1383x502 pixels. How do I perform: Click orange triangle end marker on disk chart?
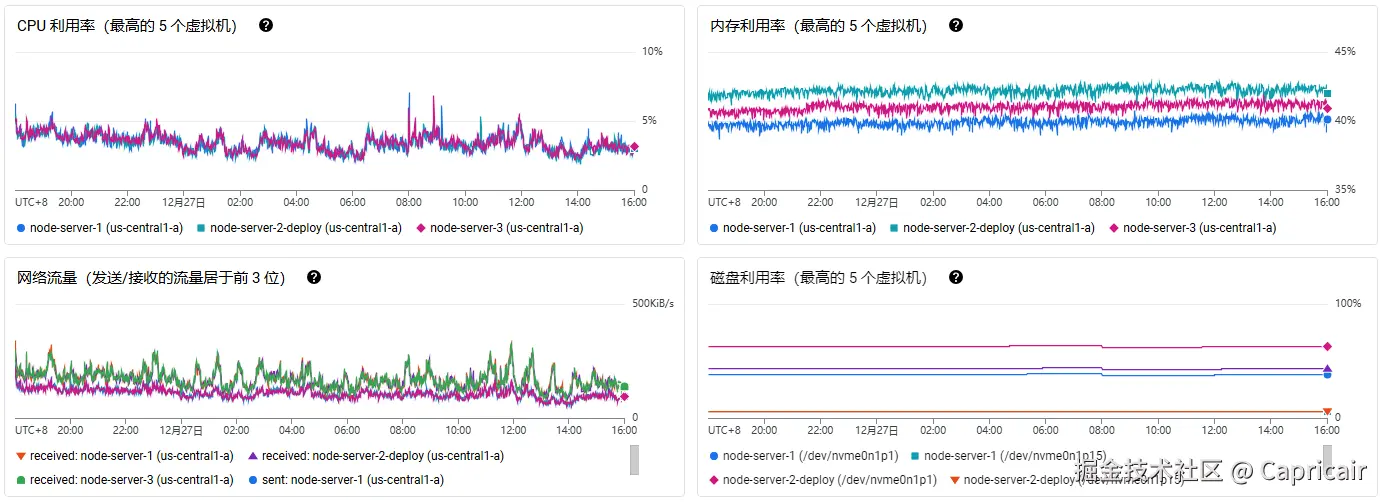(x=1327, y=411)
